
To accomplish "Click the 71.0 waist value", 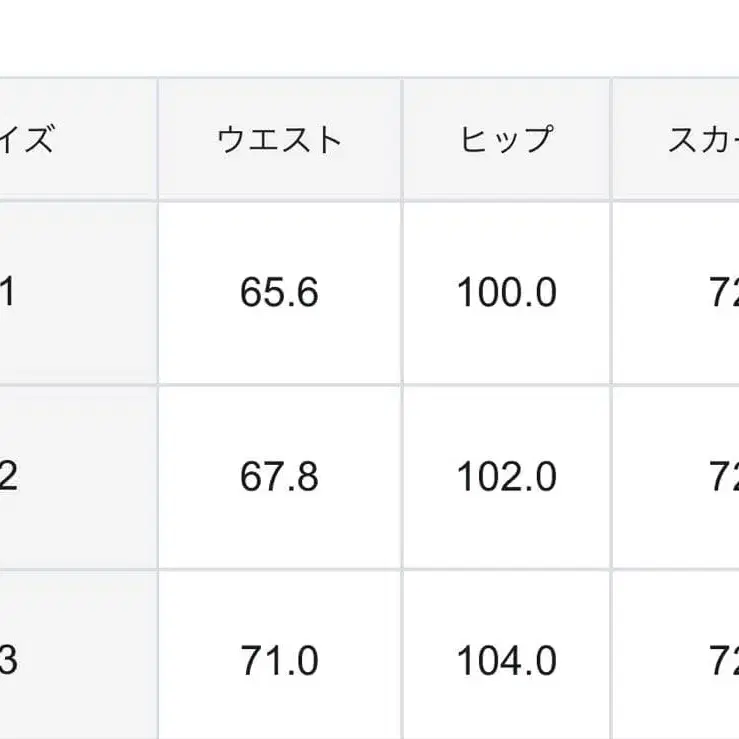I will [x=279, y=661].
